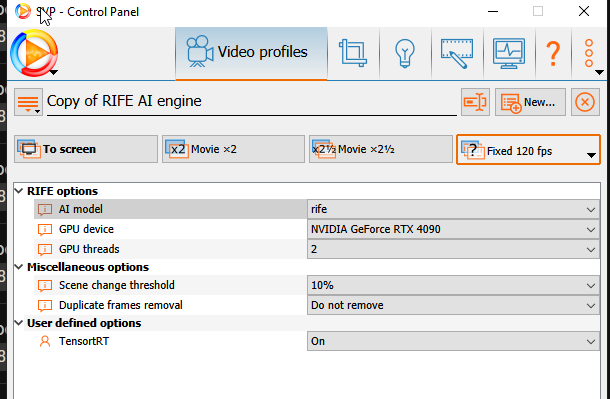The width and height of the screenshot is (610, 399).
Task: Select the Video profiles tab
Action: point(251,53)
